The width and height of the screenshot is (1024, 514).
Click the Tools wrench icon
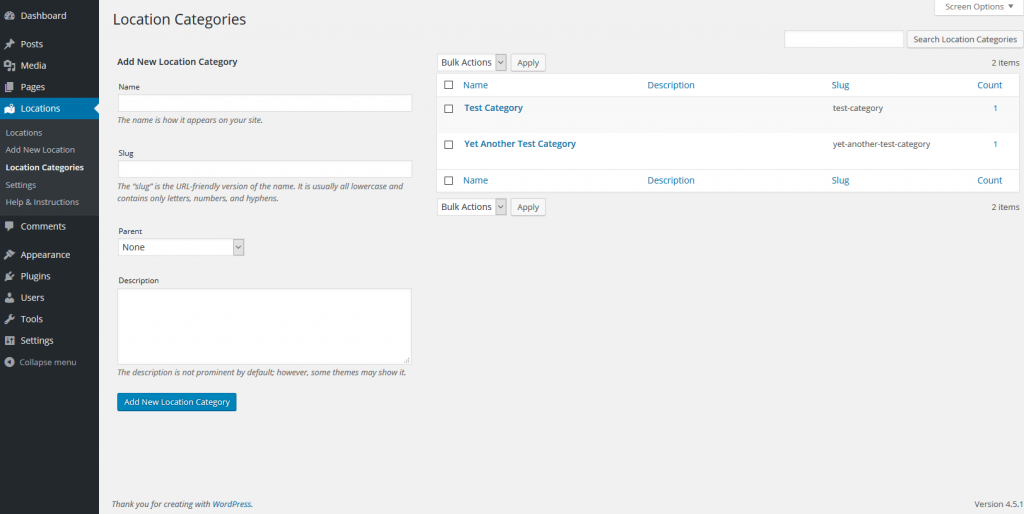[x=10, y=319]
